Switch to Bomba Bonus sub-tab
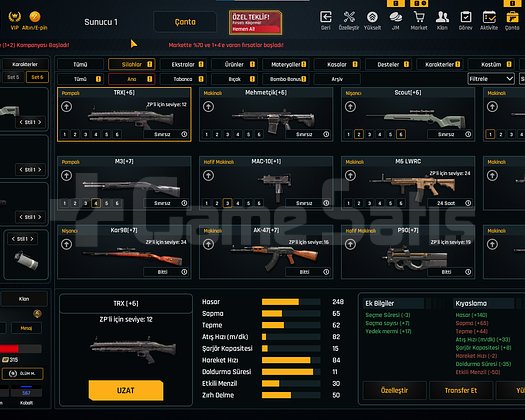The image size is (525, 420). pos(286,79)
